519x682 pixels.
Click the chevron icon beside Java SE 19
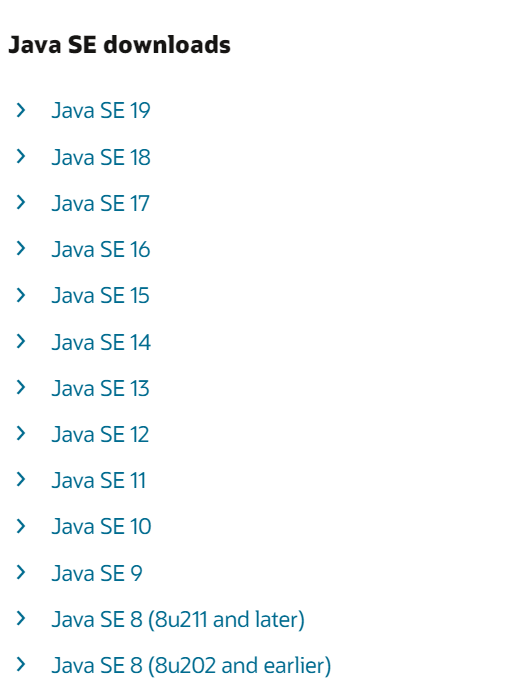(21, 110)
